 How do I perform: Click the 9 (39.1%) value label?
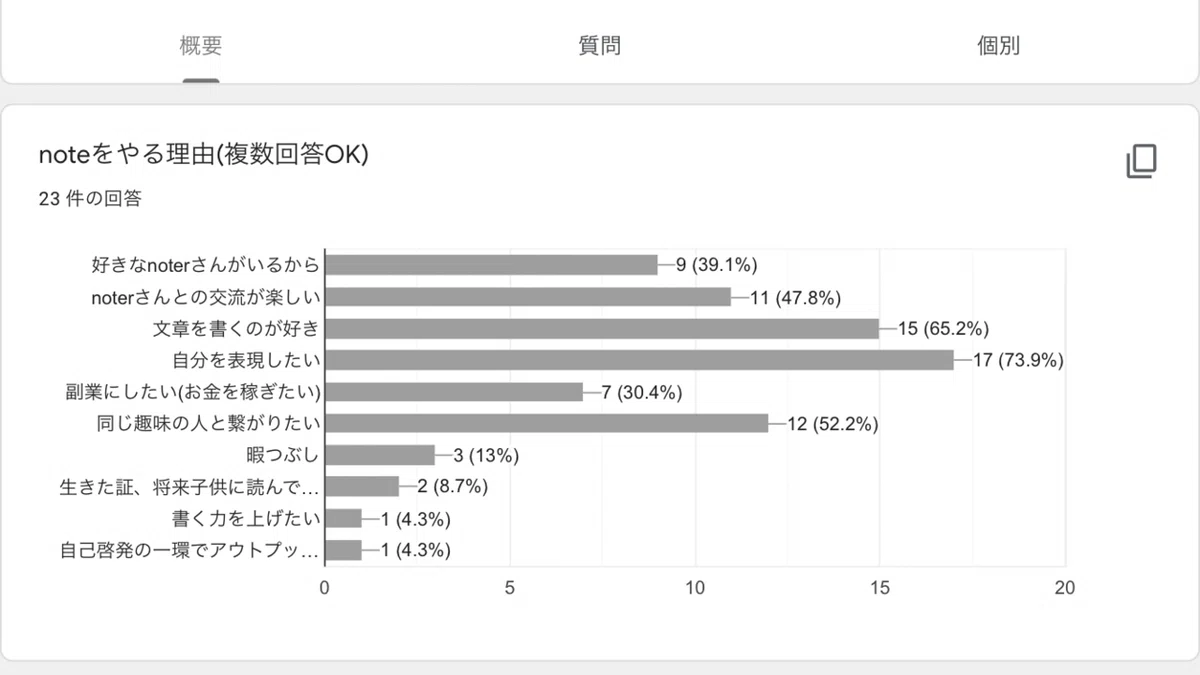click(717, 265)
